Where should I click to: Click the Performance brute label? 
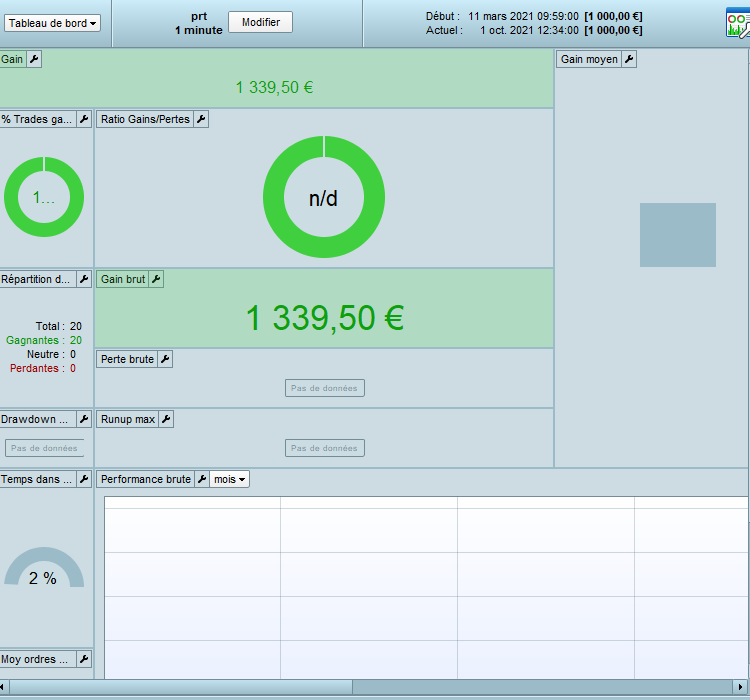point(146,479)
